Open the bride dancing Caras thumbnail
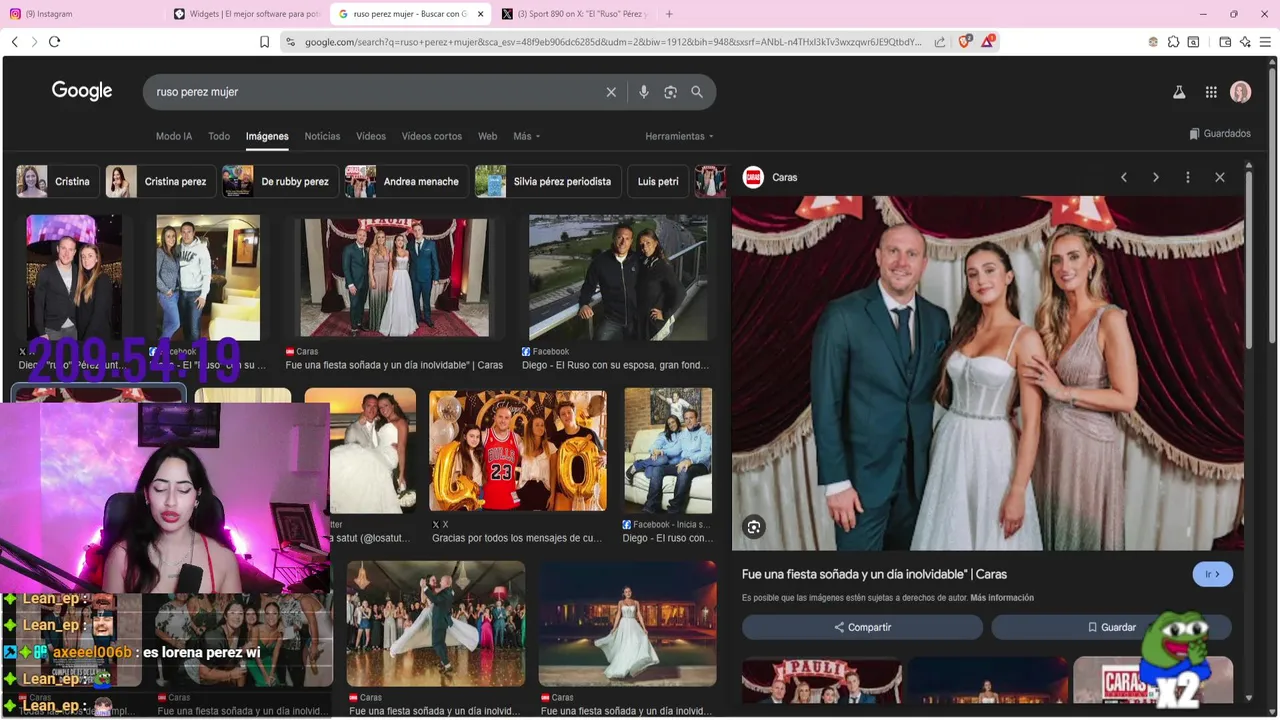 click(435, 623)
